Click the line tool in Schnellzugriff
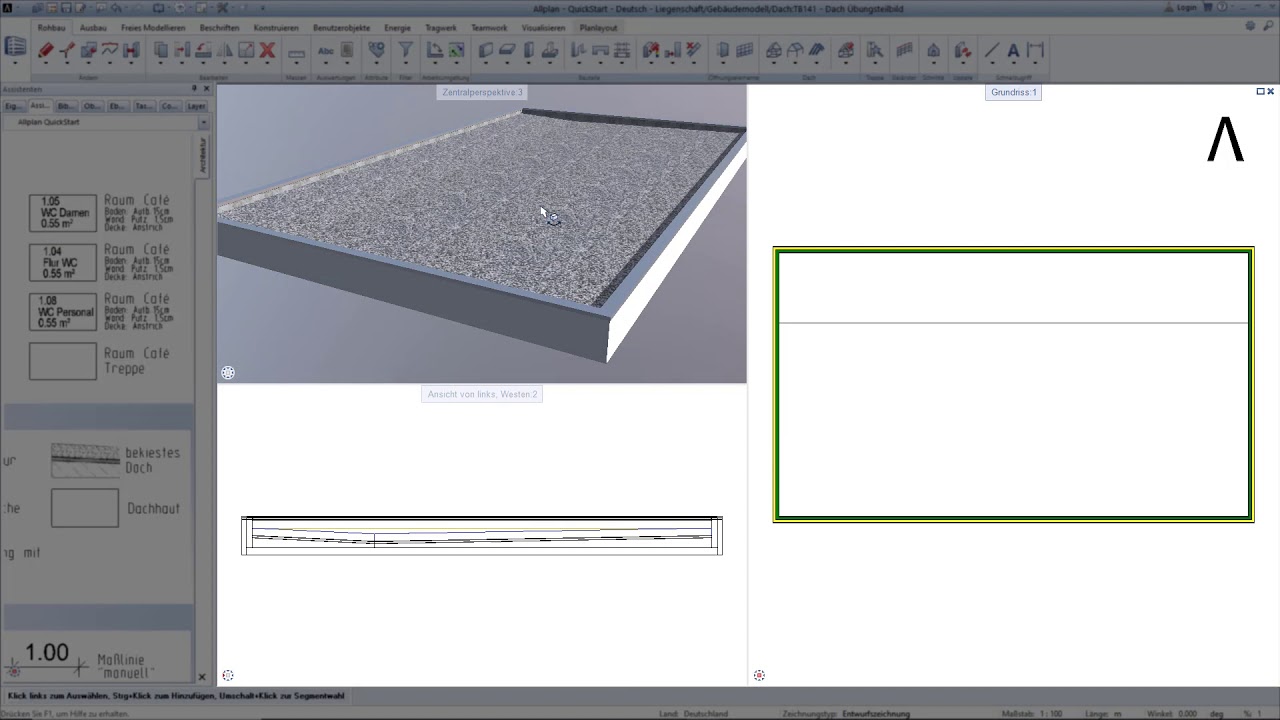1280x720 pixels. click(991, 50)
